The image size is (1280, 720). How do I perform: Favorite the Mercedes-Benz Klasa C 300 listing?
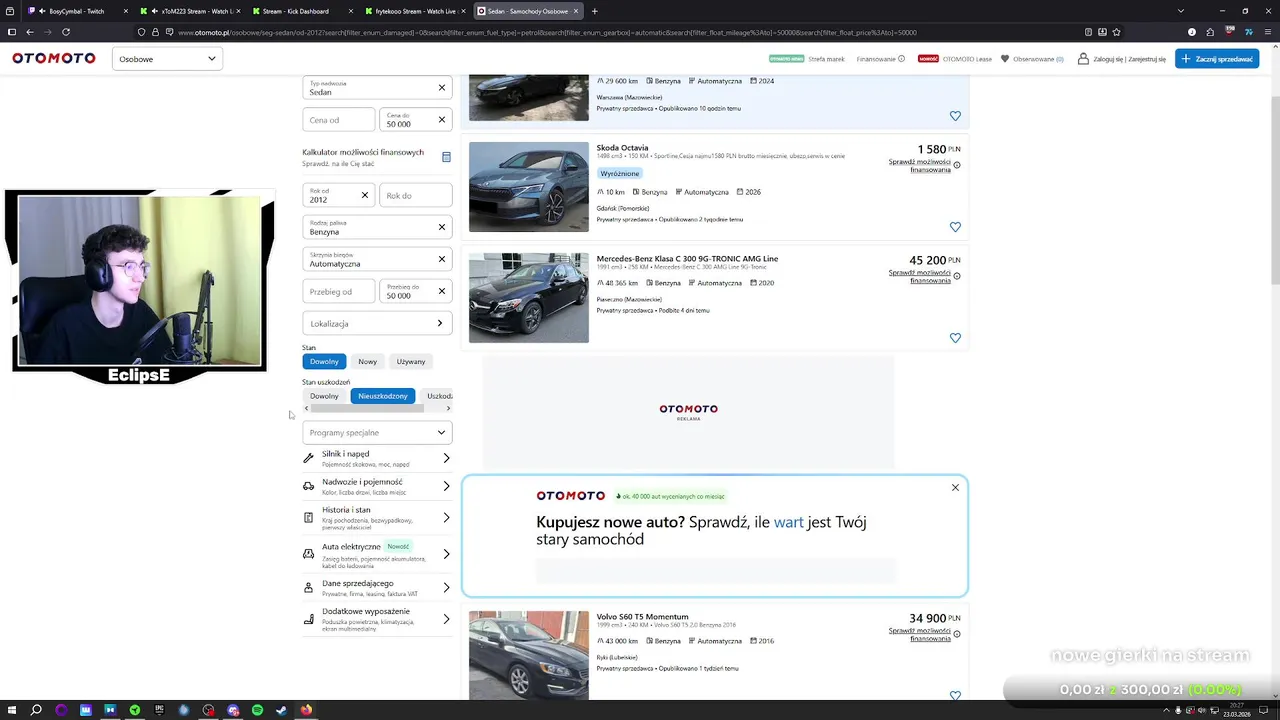coord(955,338)
